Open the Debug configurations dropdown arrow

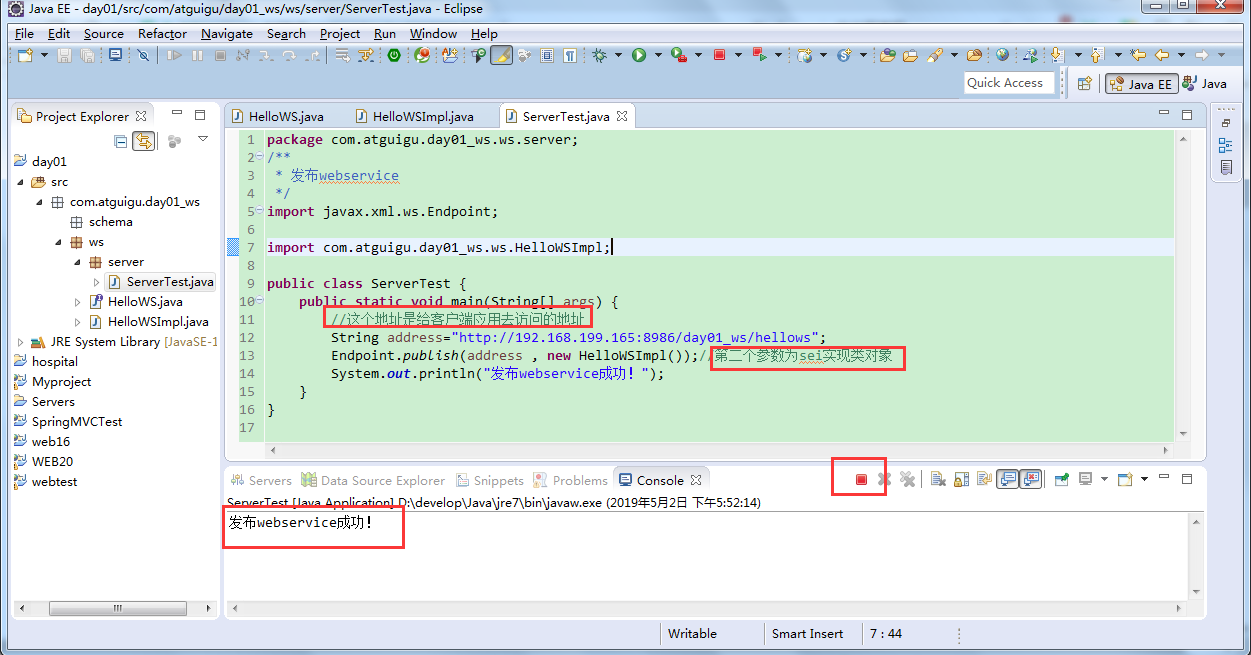coord(618,55)
